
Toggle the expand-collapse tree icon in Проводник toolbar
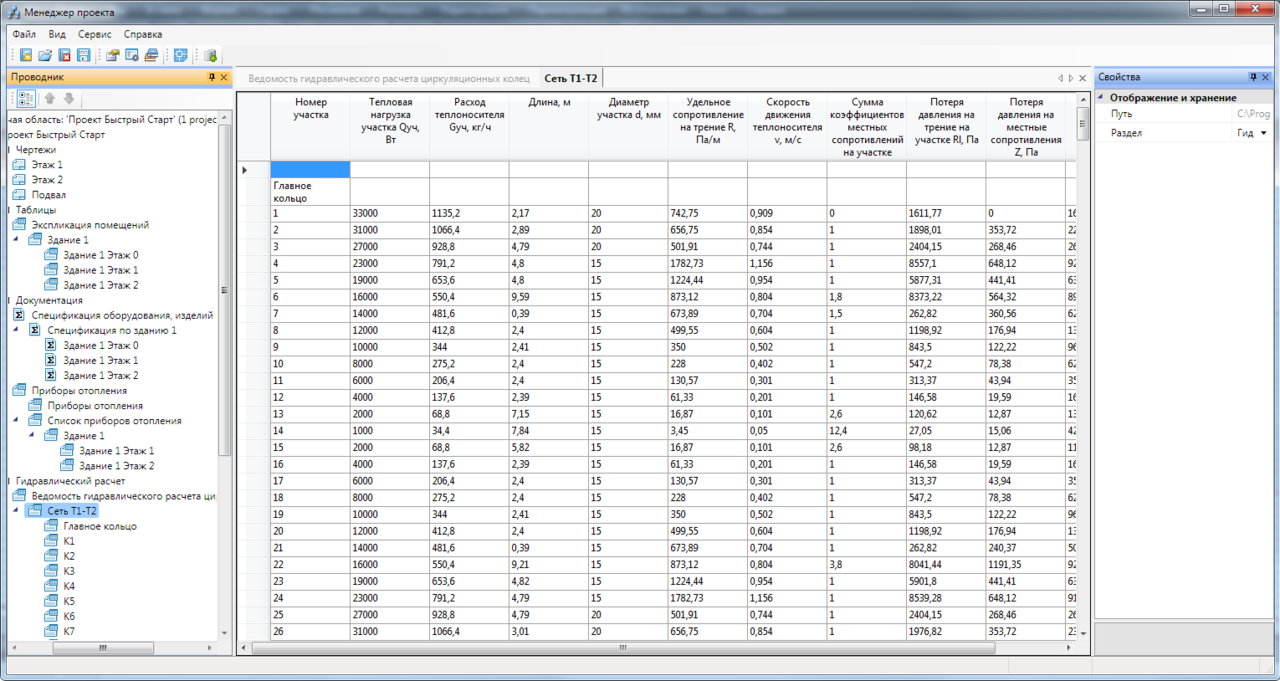[x=26, y=98]
